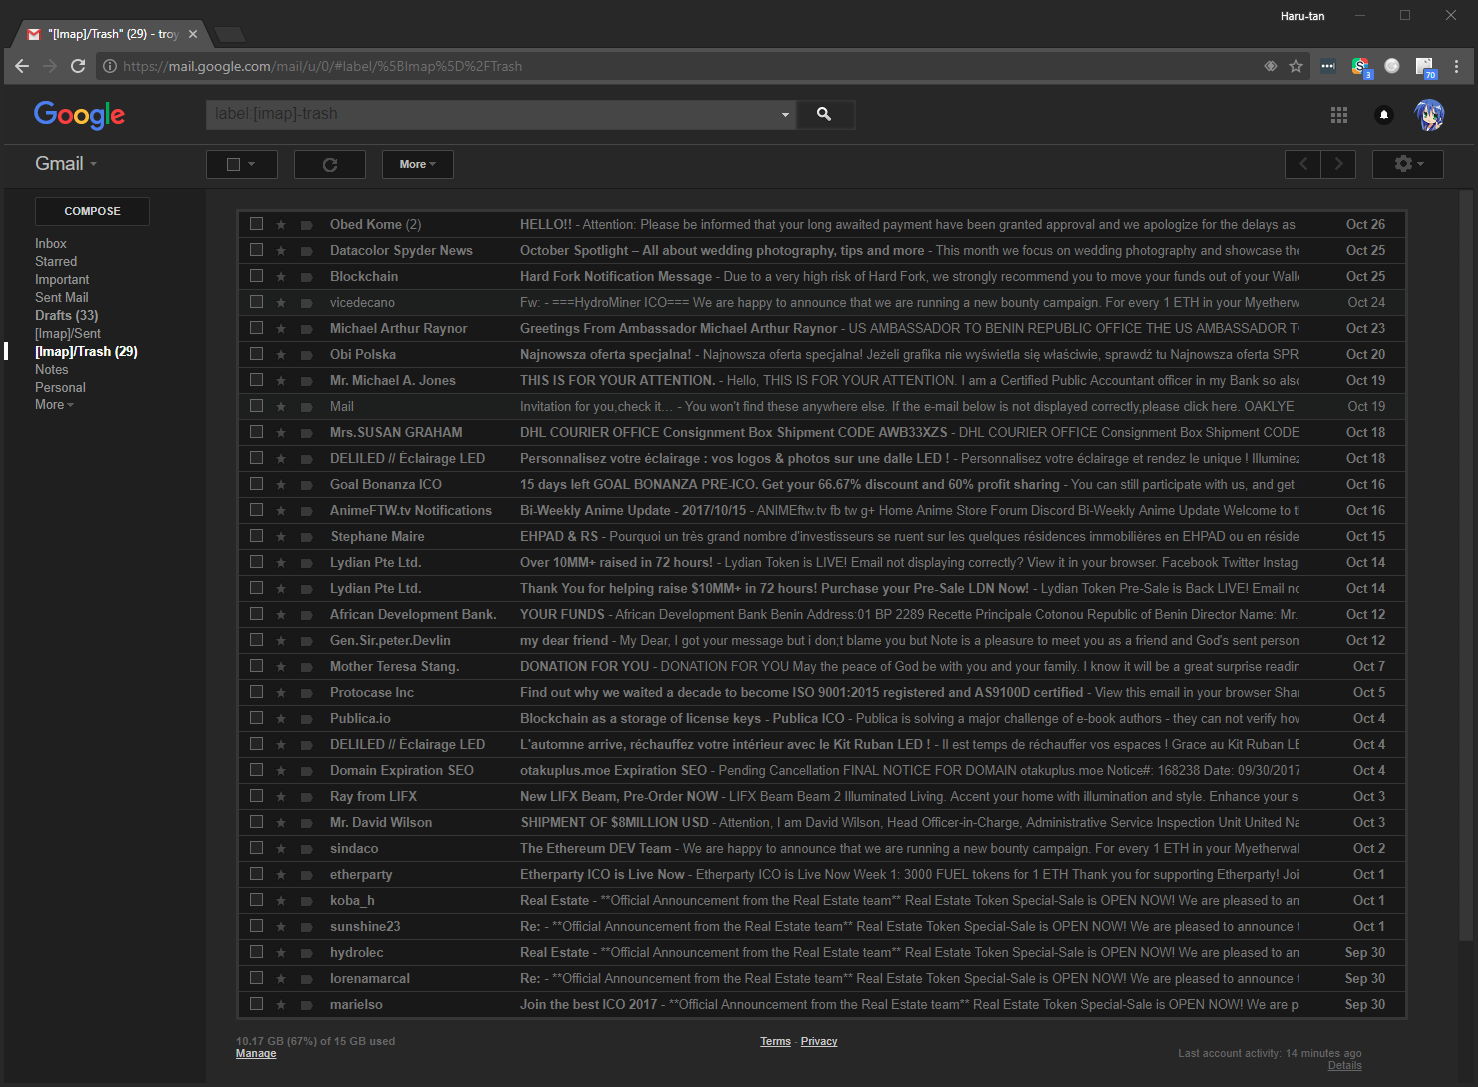Go to newer messages page

click(1303, 164)
